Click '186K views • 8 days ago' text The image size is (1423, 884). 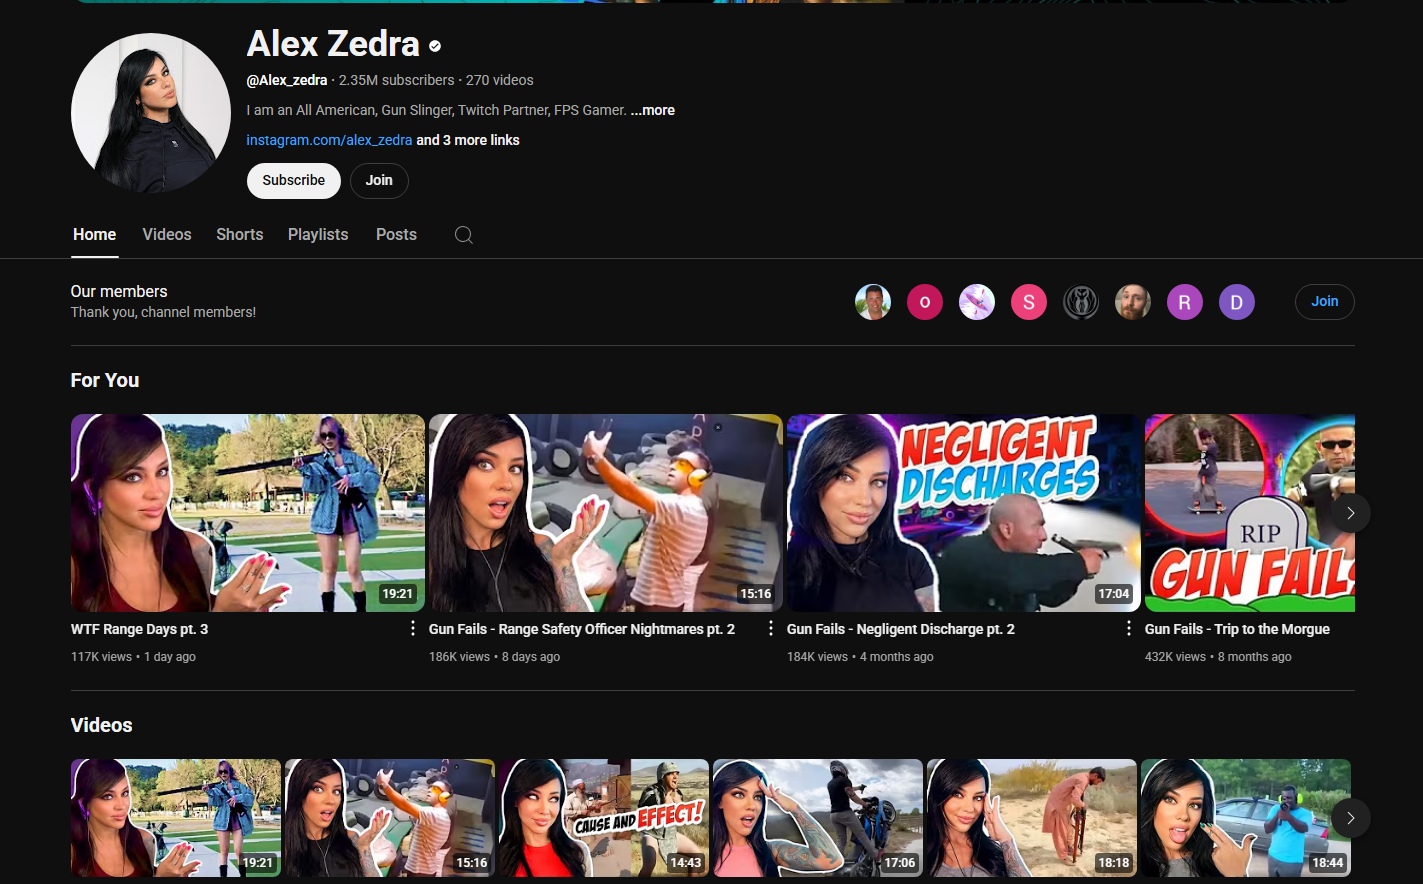(494, 657)
